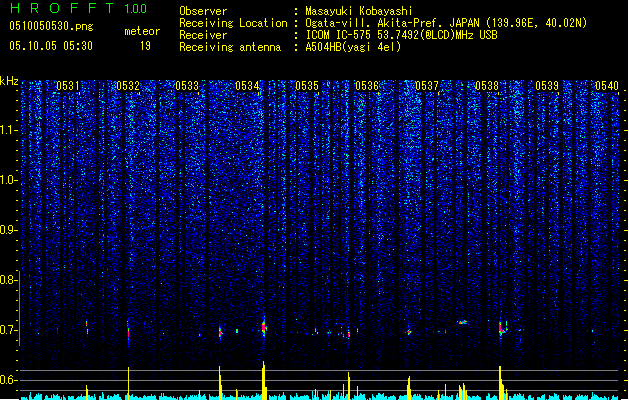Select the 0.7 kHz axis label
This screenshot has width=629, height=400.
[x=9, y=330]
